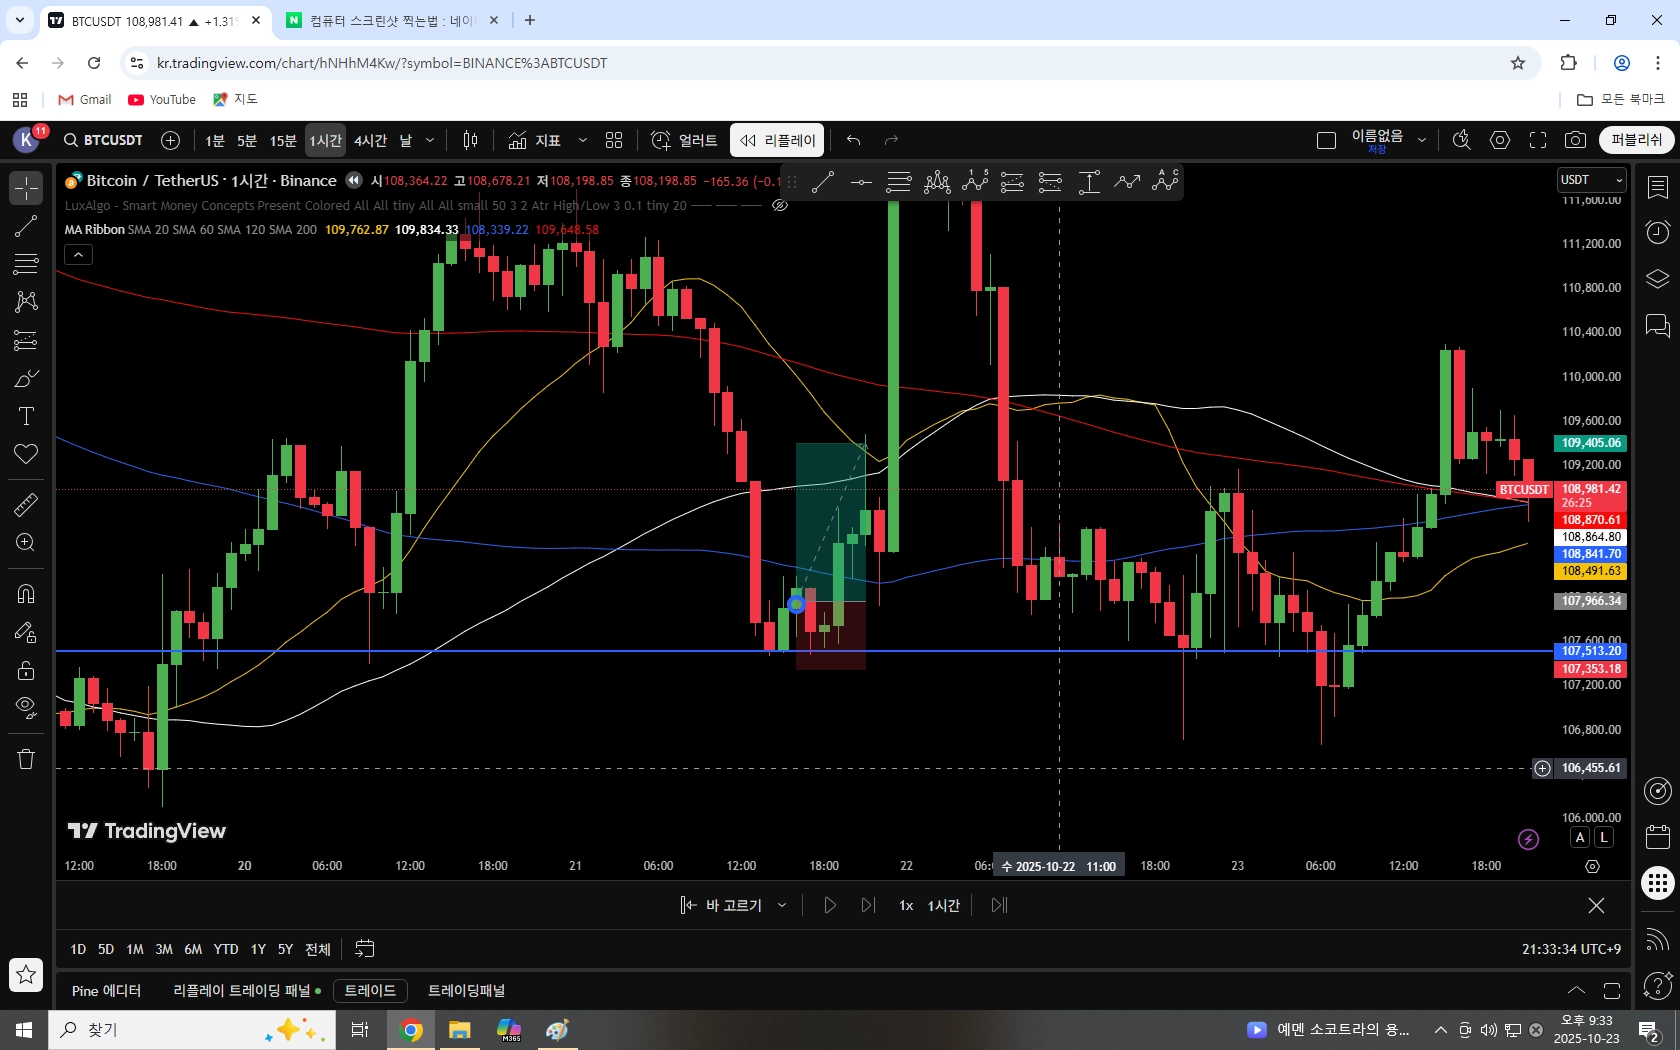Select the trend line drawing tool
This screenshot has height=1050, width=1680.
[26, 226]
